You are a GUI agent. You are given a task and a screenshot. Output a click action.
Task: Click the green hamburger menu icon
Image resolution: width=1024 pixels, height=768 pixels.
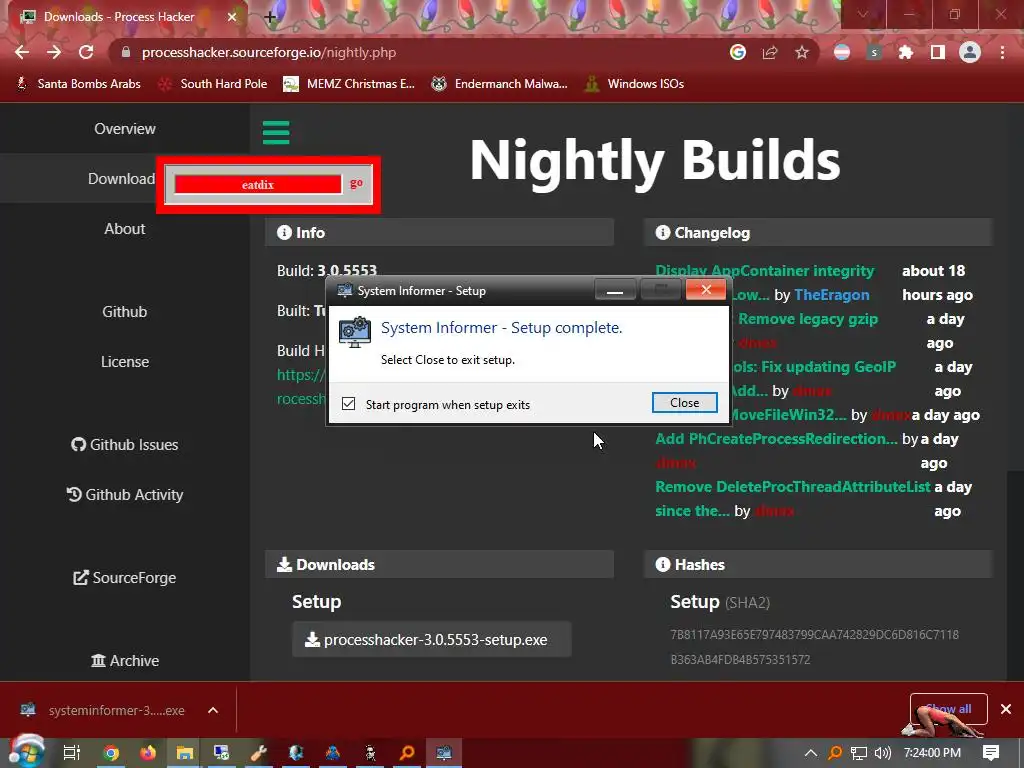click(276, 133)
